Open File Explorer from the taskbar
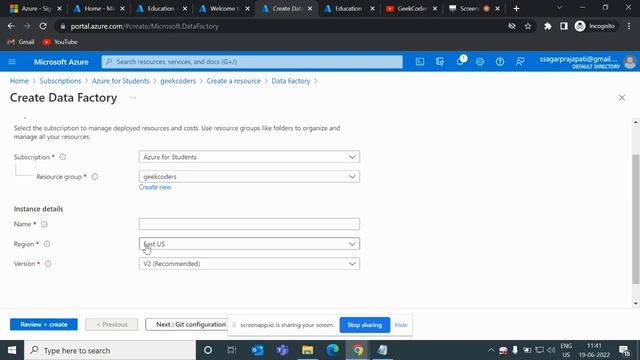 click(x=307, y=350)
